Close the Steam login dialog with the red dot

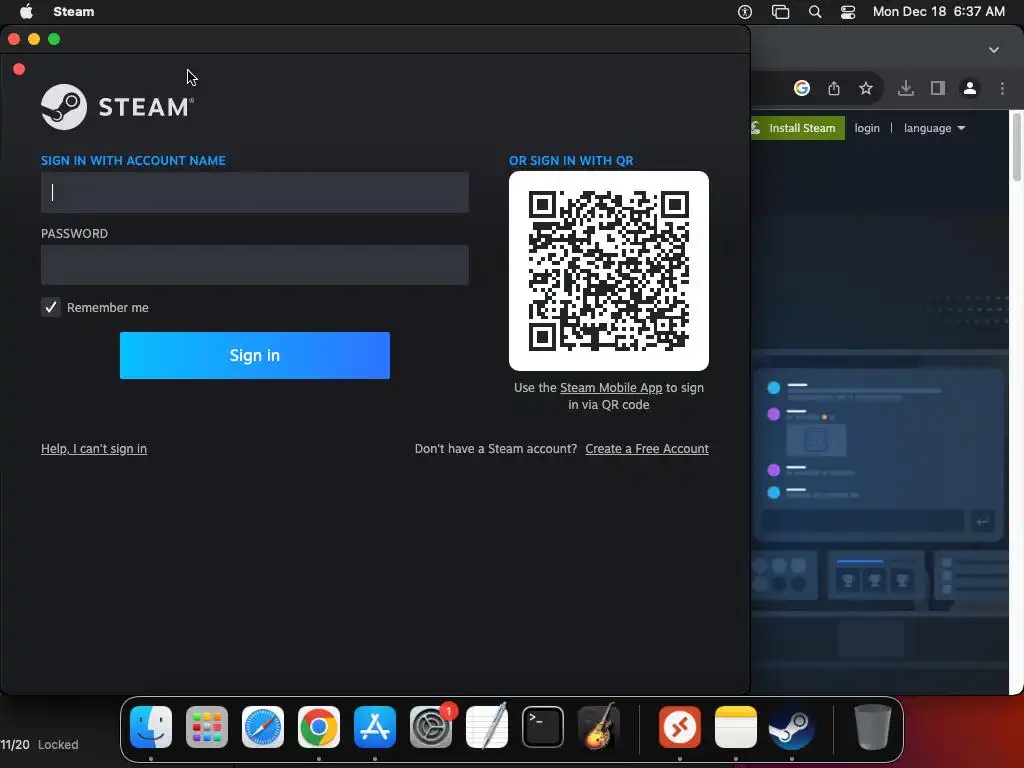click(x=19, y=69)
